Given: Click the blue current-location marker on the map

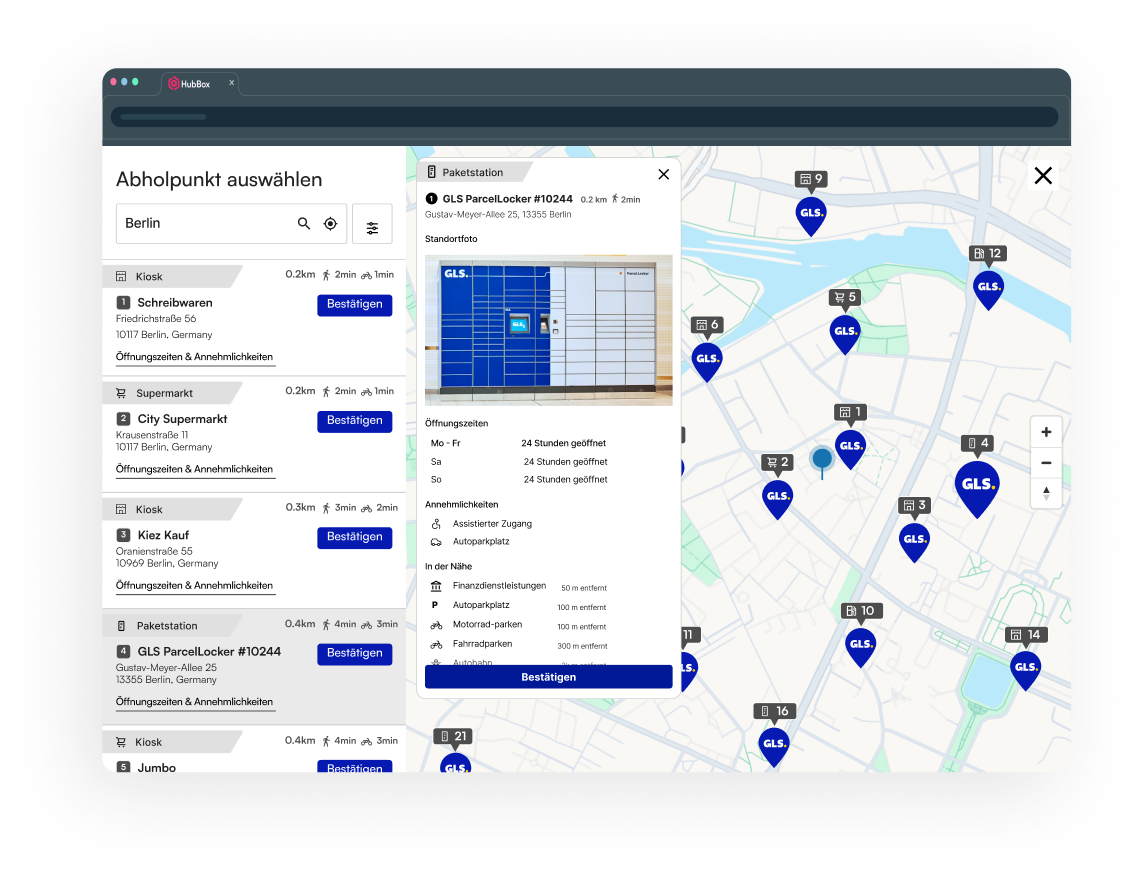Looking at the screenshot, I should click(822, 459).
